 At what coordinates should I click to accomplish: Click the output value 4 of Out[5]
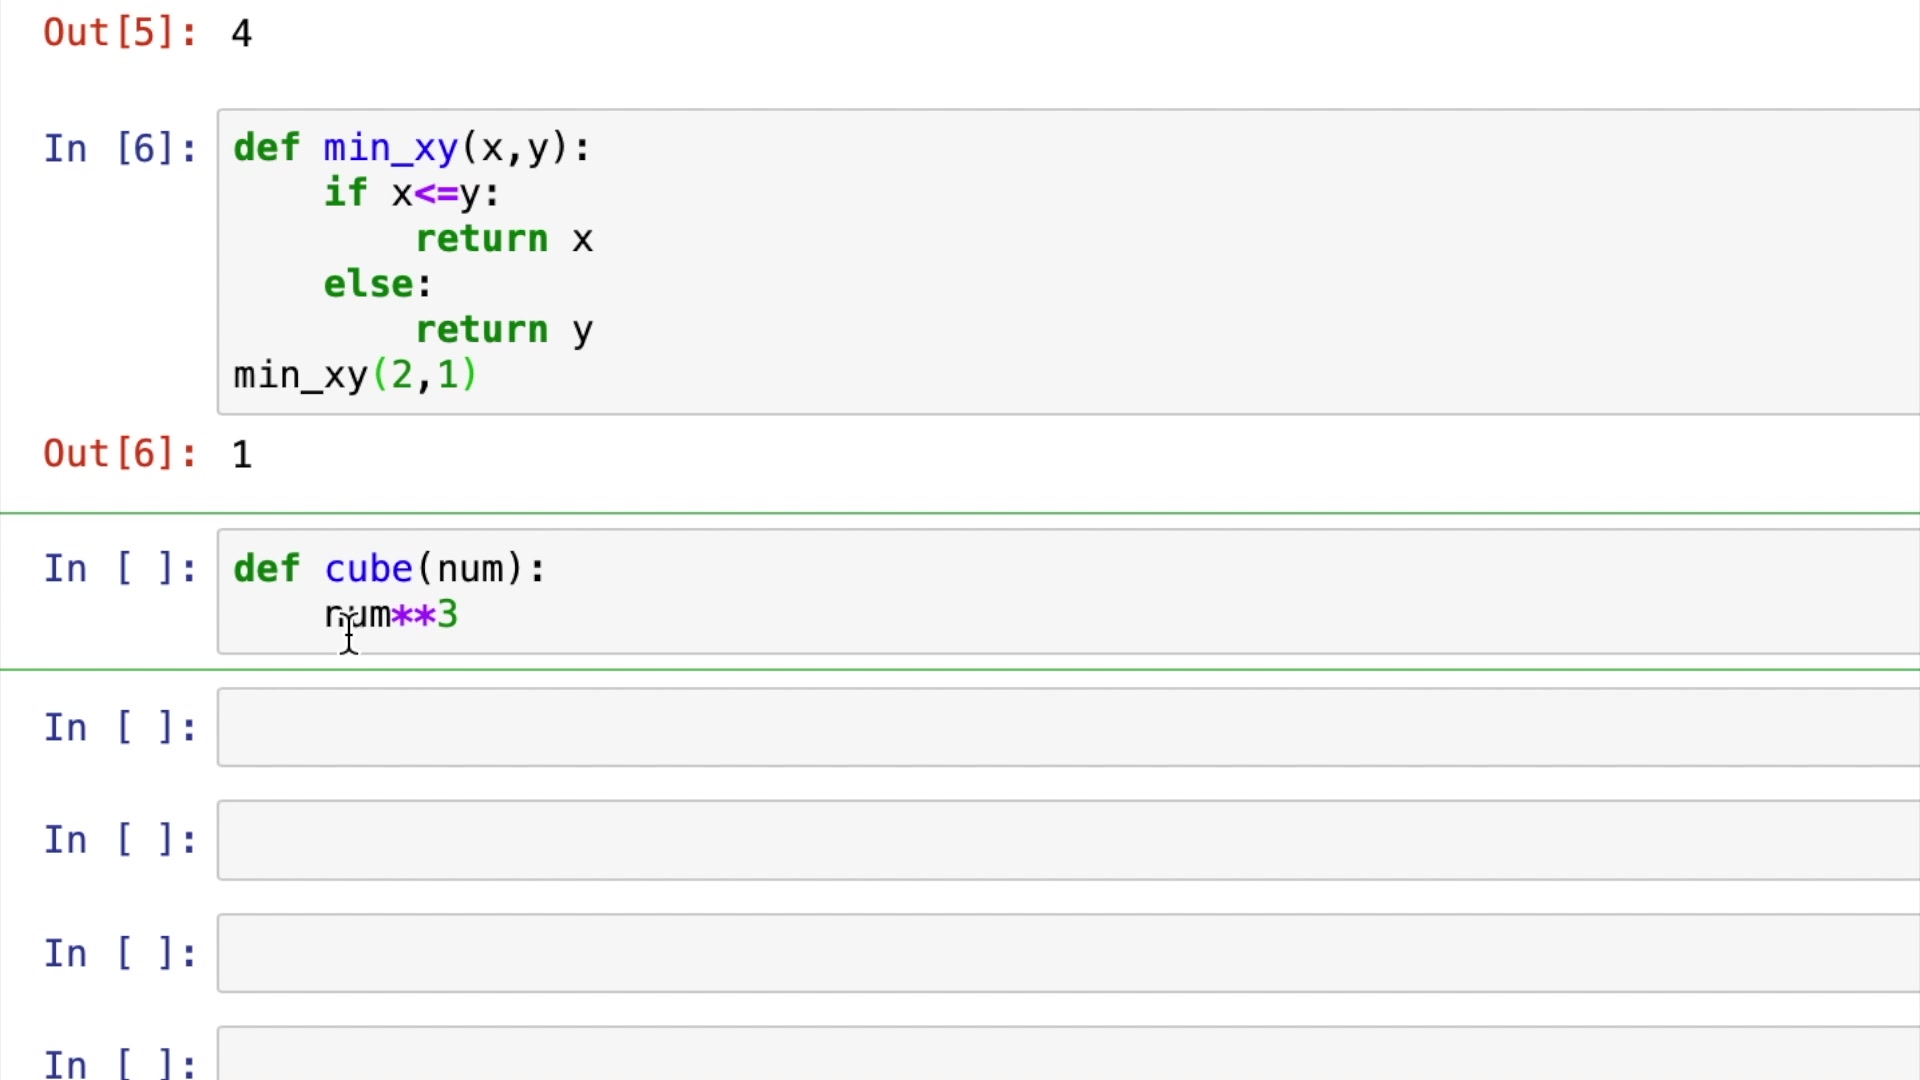tap(242, 34)
